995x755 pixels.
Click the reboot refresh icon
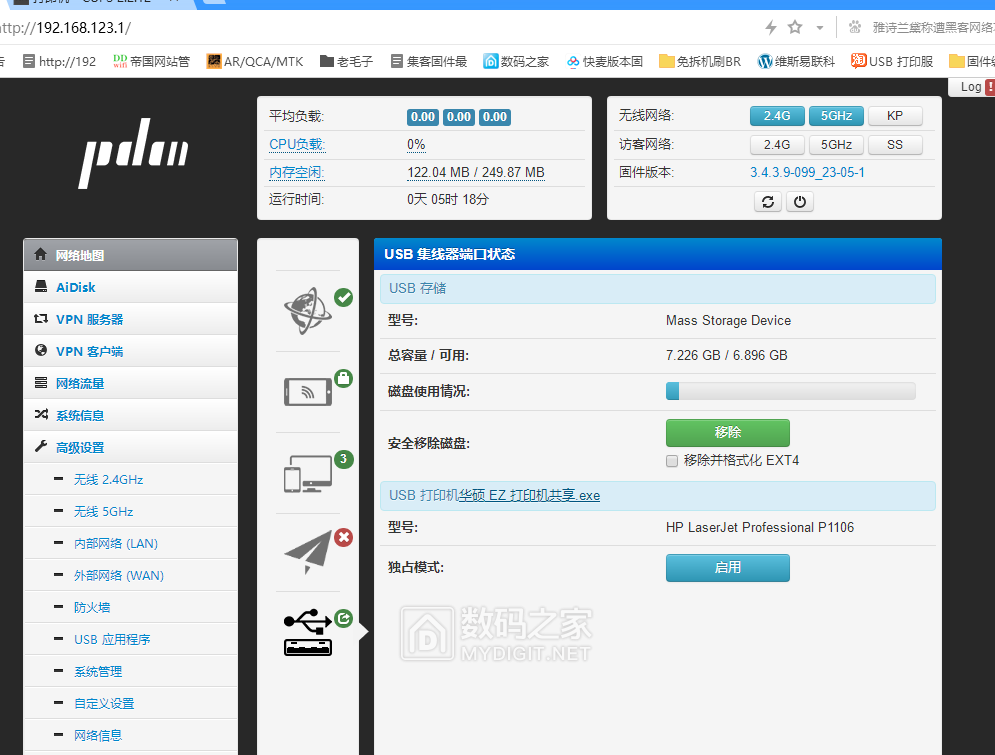[x=768, y=201]
